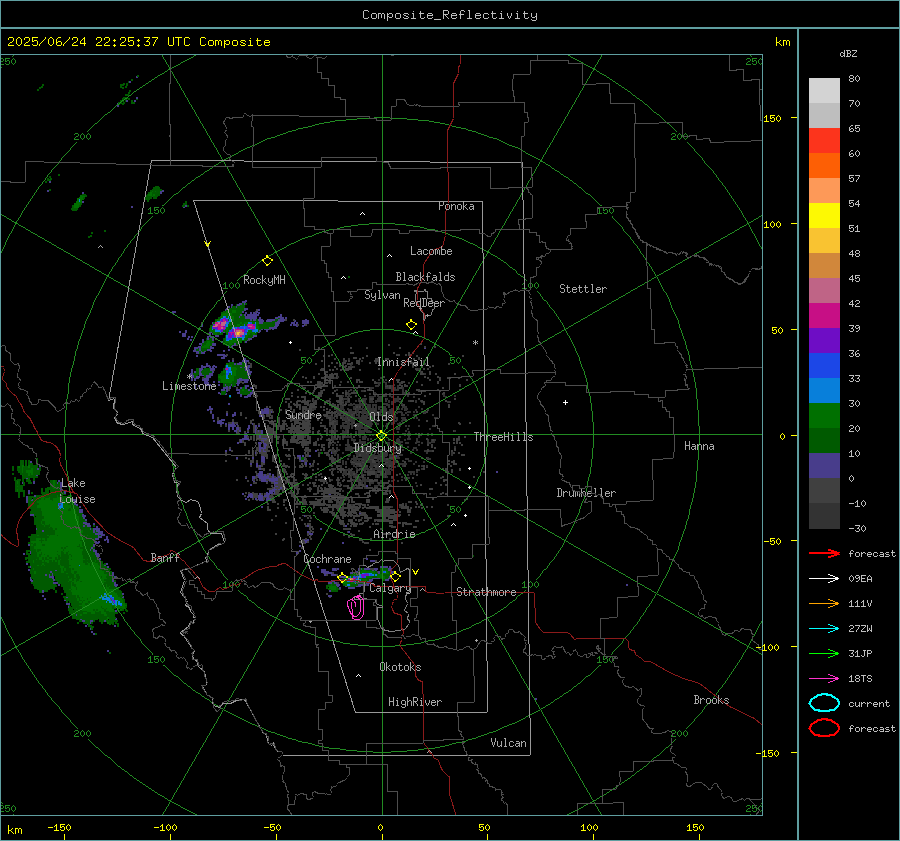Click the Brooks city label

tap(711, 700)
